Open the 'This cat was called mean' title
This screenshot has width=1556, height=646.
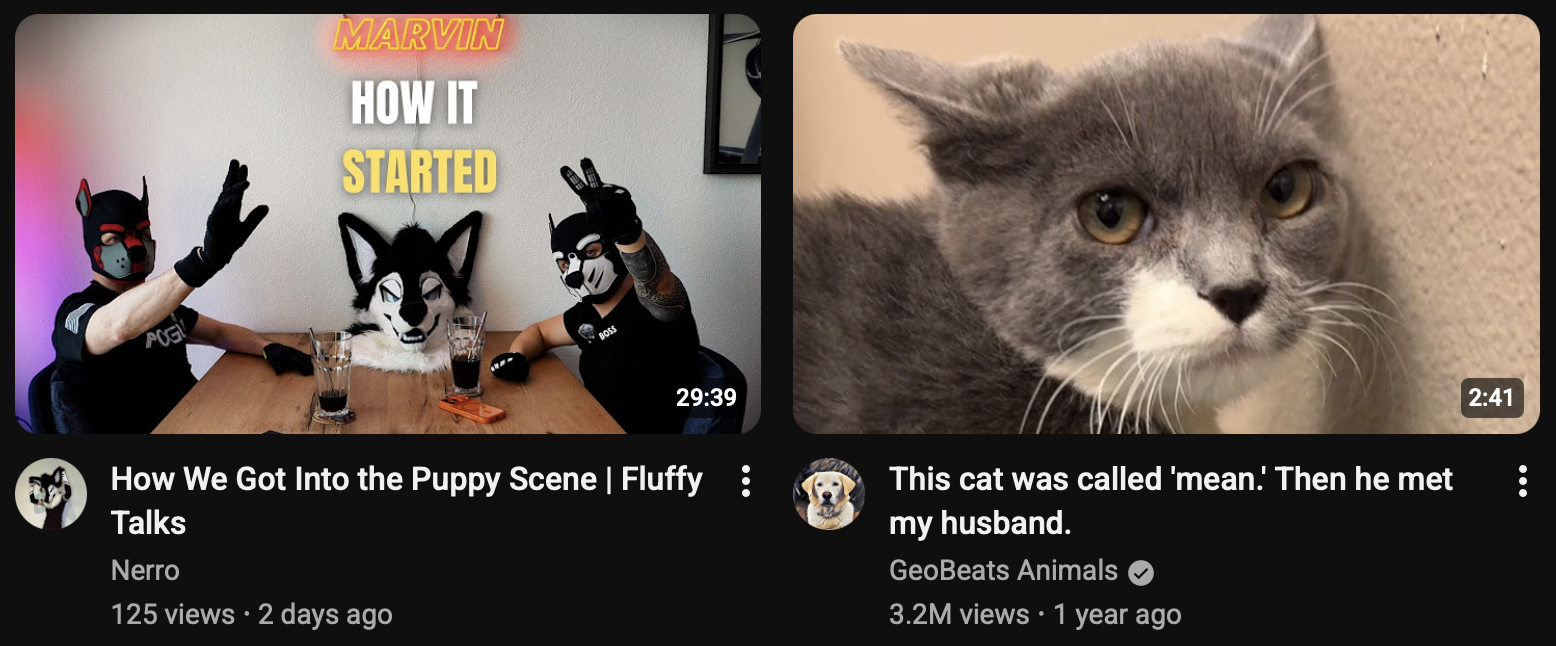point(1171,500)
